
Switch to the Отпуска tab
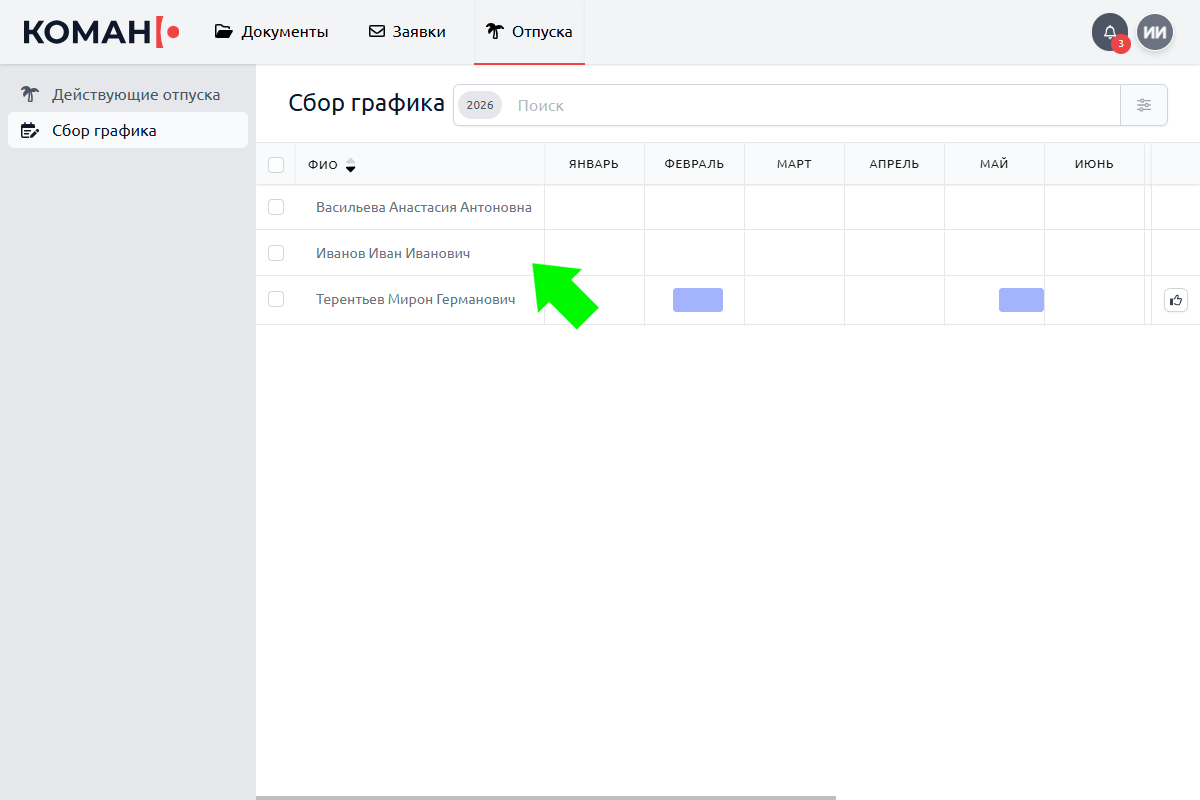tap(530, 32)
